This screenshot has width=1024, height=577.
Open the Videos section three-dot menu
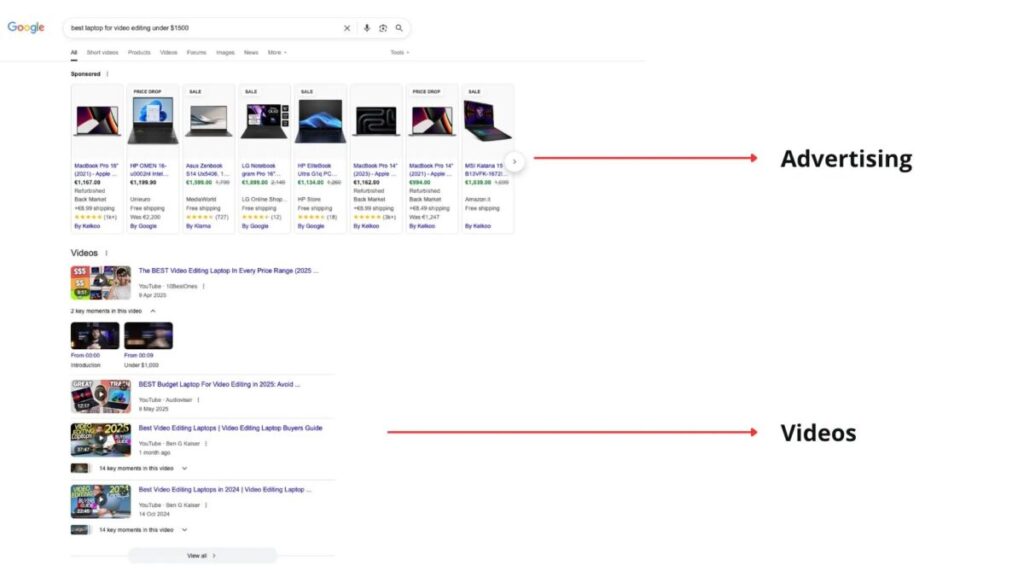(107, 253)
